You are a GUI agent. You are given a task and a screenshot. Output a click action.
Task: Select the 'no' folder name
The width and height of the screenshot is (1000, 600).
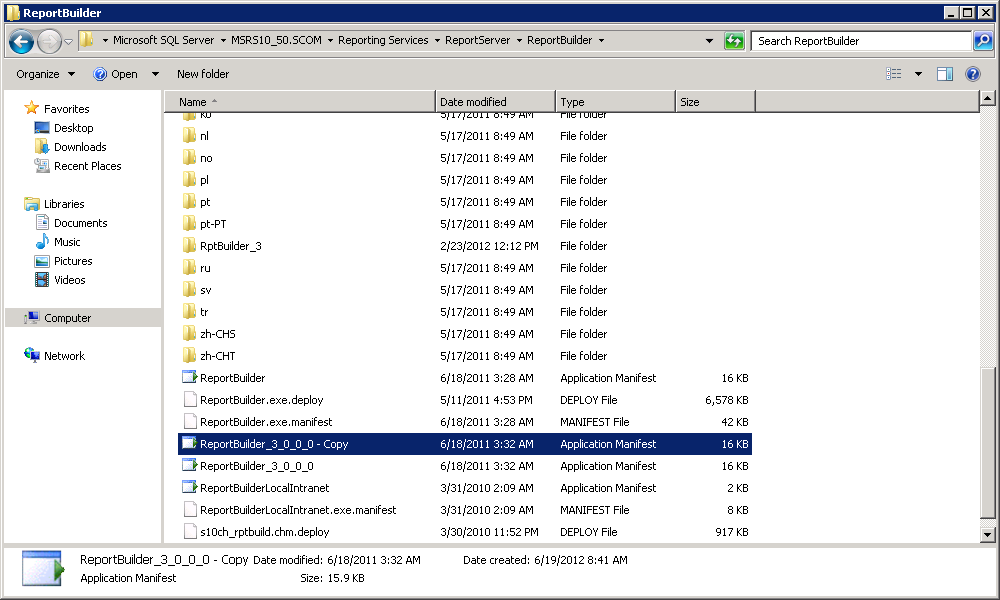tap(206, 158)
